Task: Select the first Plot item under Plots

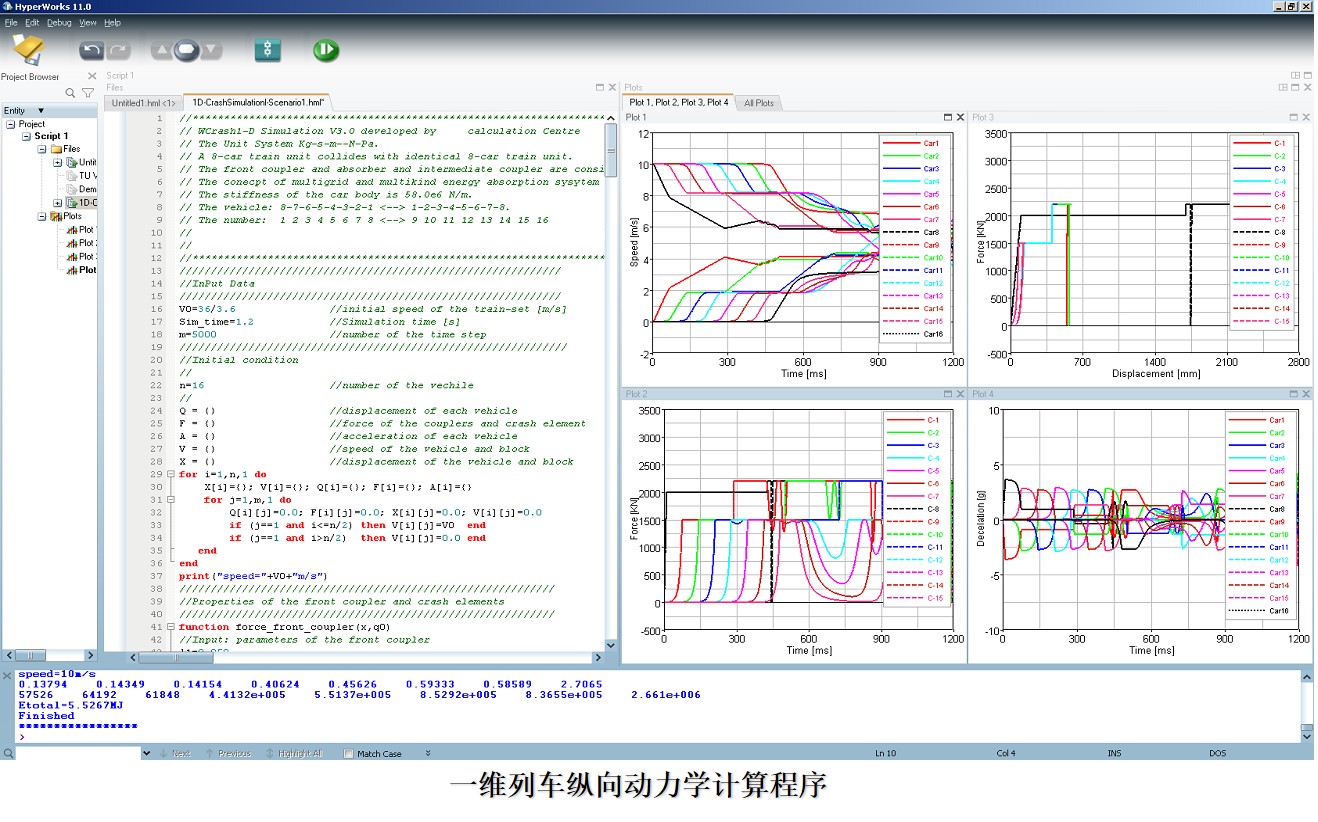Action: point(81,230)
